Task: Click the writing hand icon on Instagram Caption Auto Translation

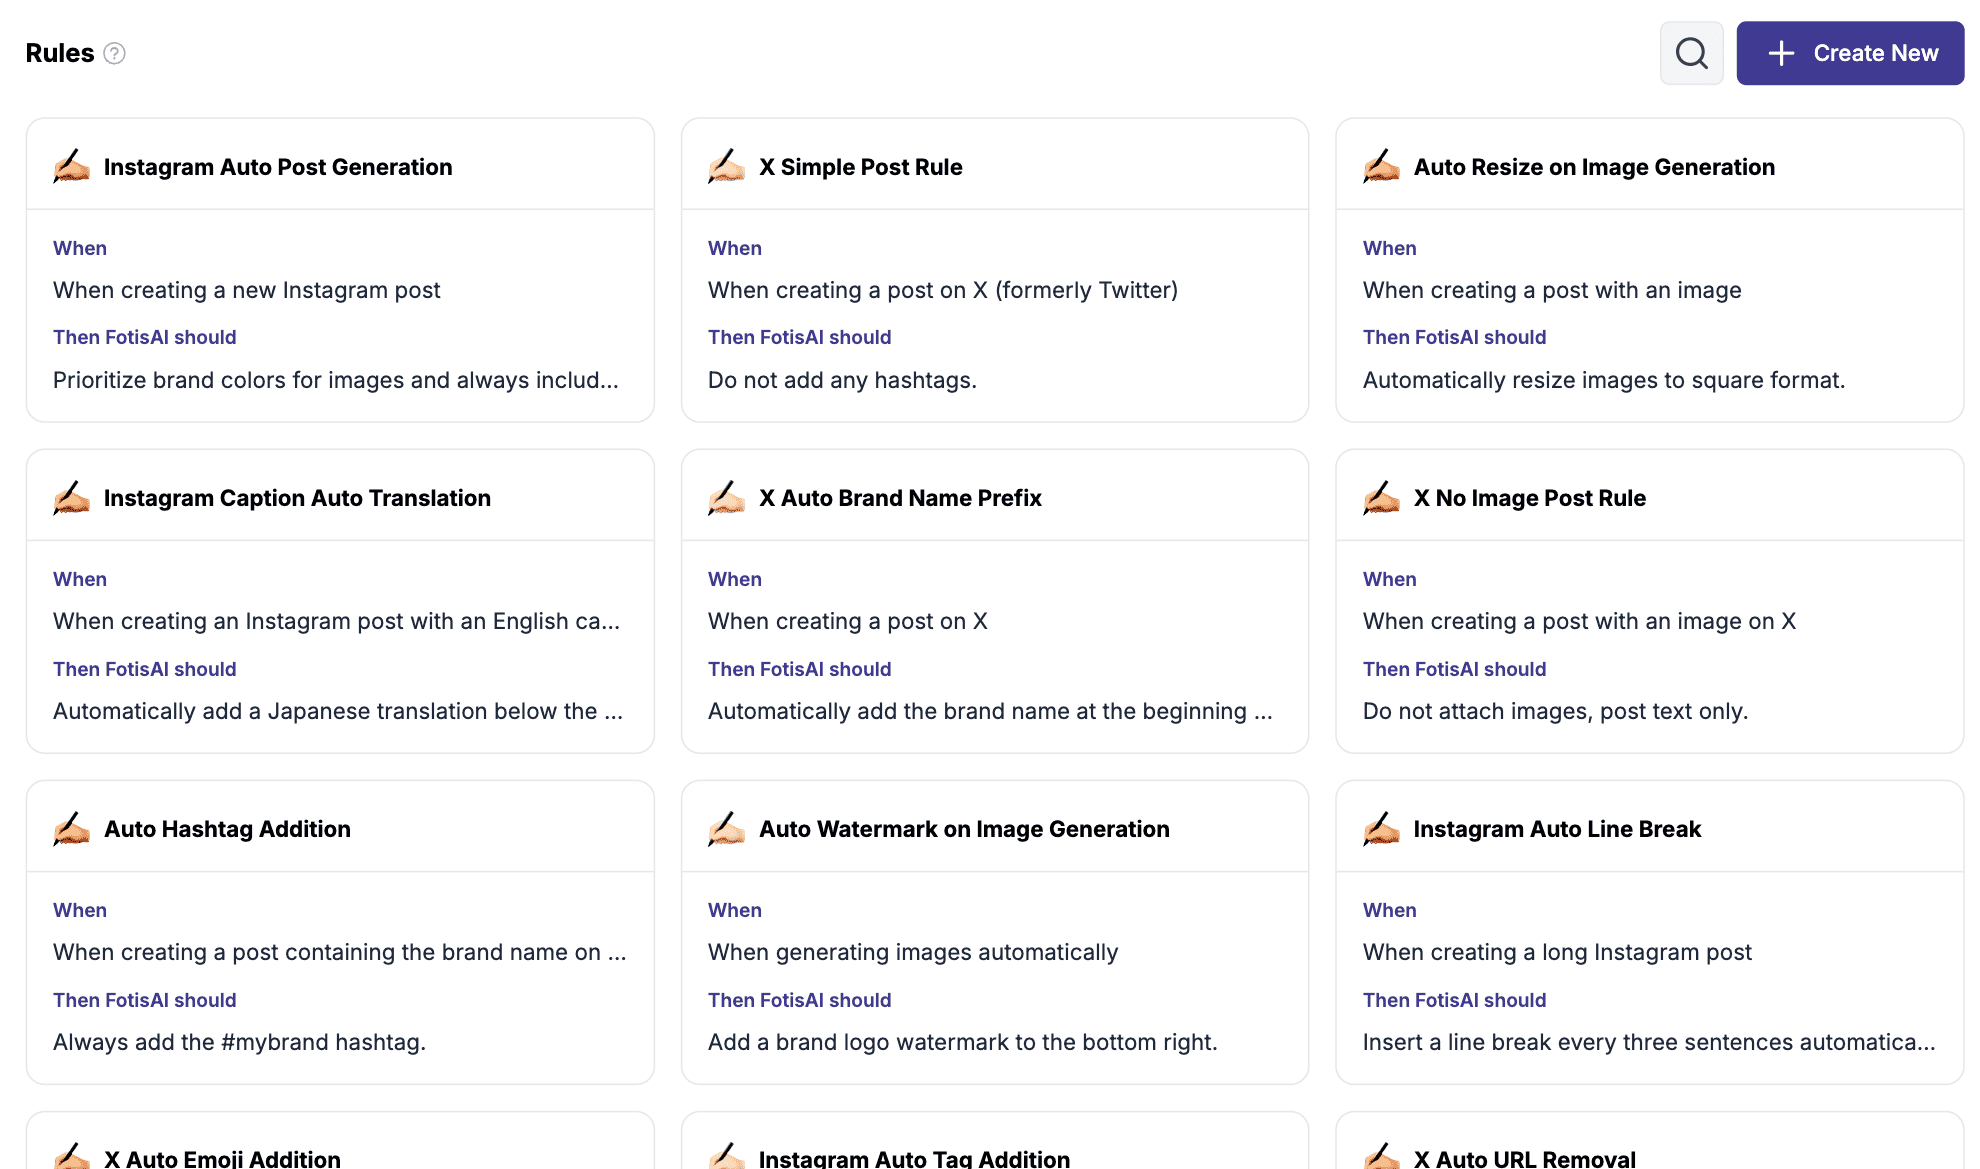Action: [x=72, y=497]
